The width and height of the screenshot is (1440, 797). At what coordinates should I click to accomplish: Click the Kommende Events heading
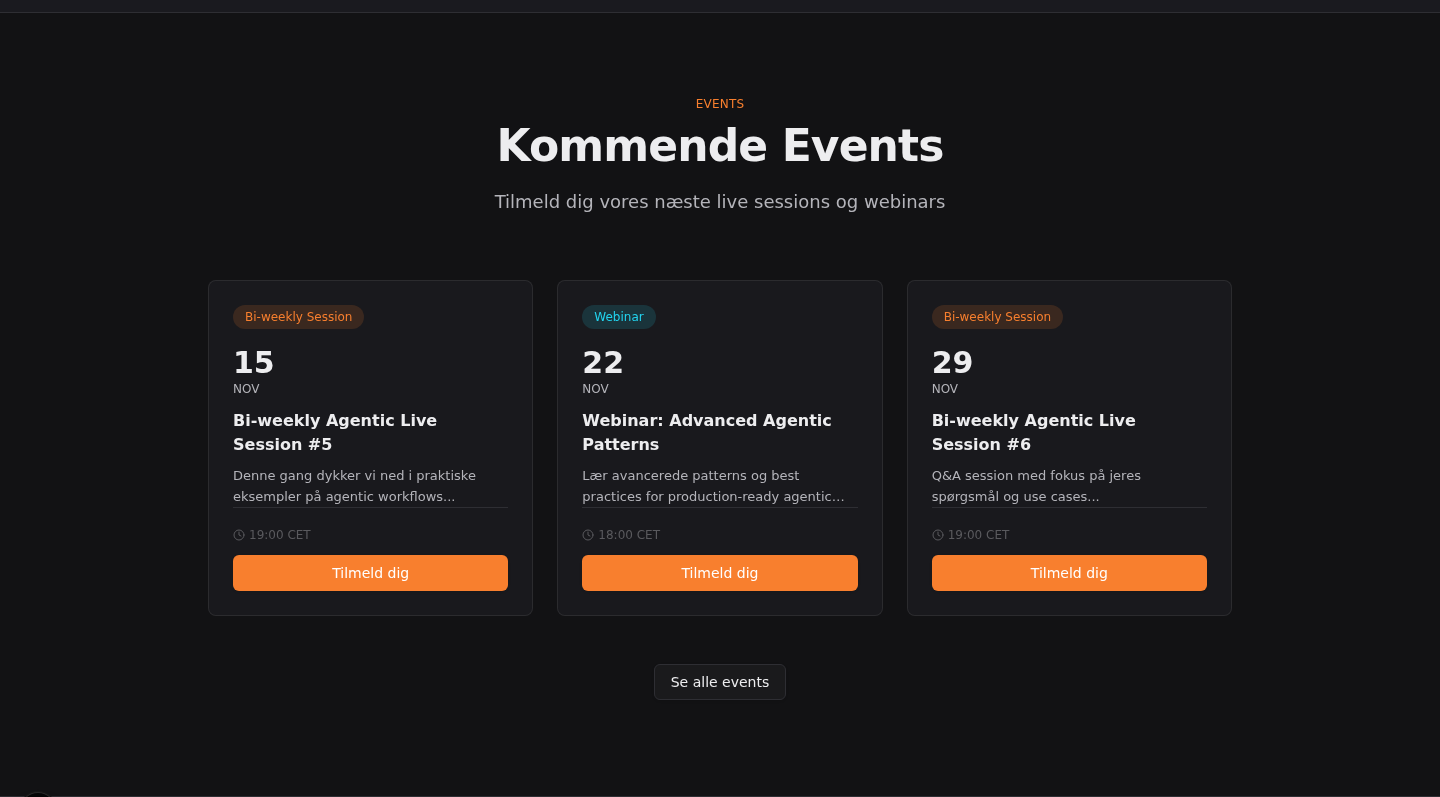tap(720, 146)
